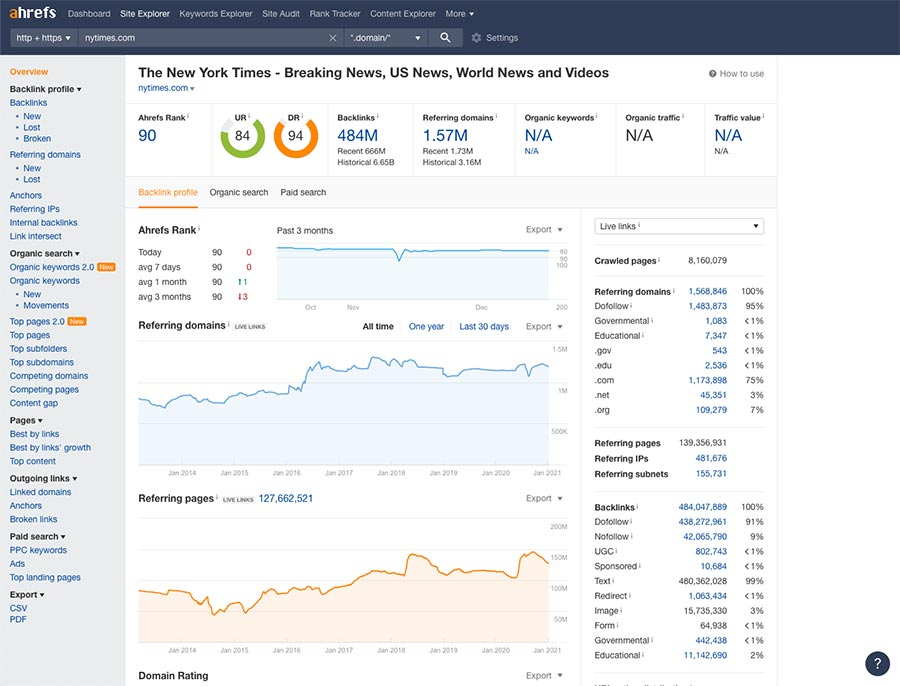Screen dimensions: 900x686
Task: Open Export dropdown for Domain Rating
Action: tap(544, 676)
